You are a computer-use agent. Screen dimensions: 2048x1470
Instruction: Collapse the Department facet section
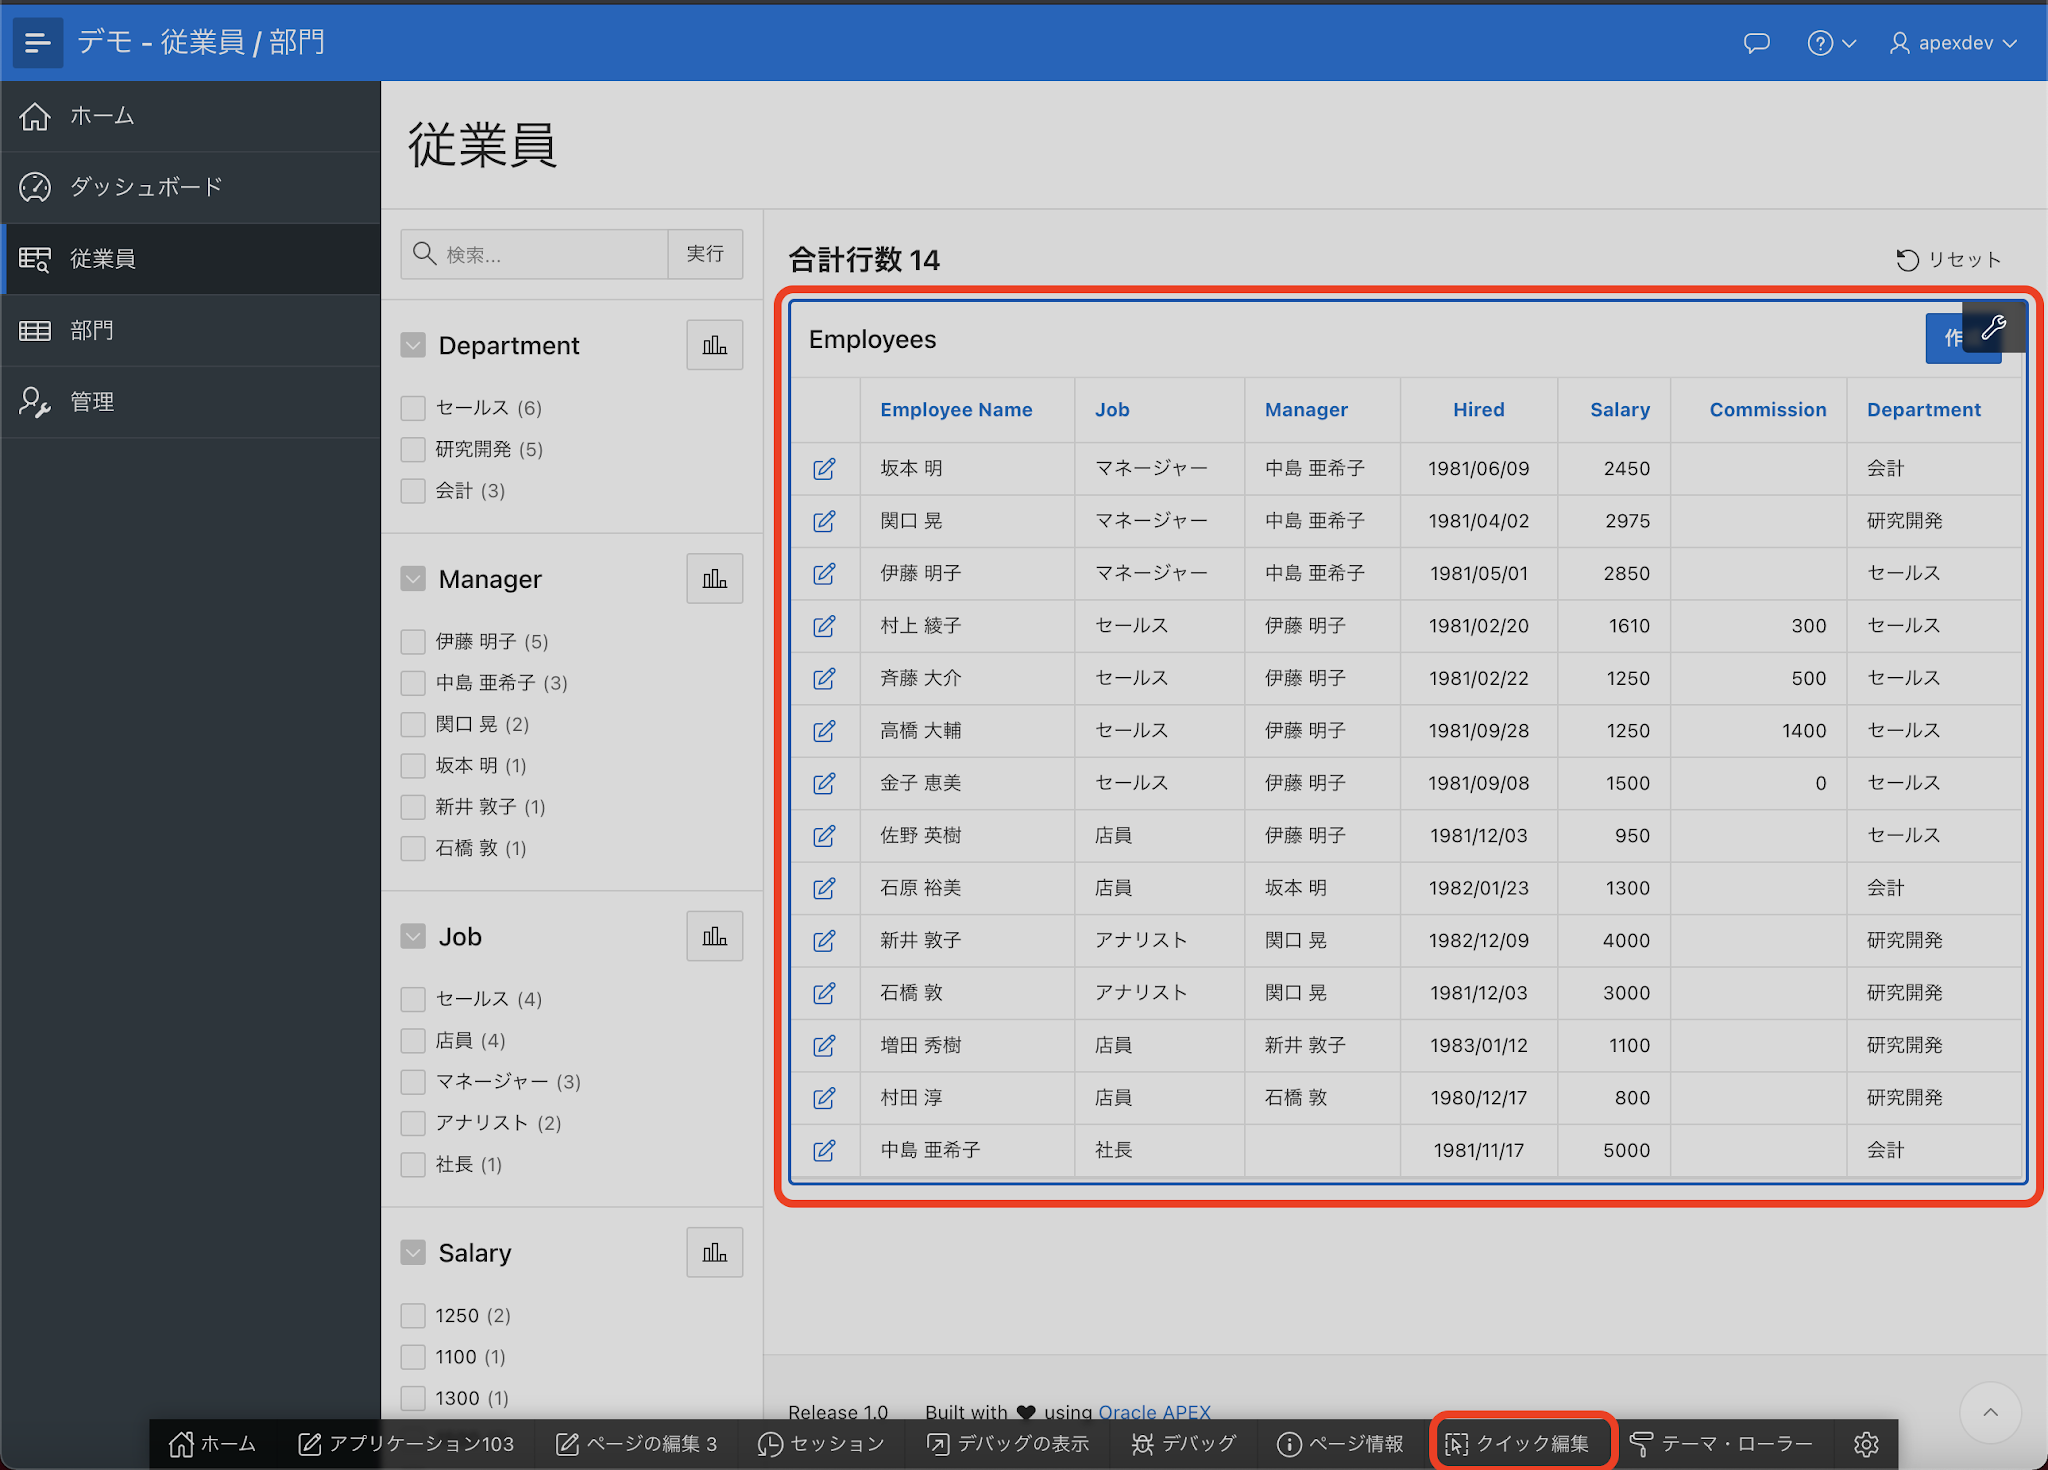point(413,345)
